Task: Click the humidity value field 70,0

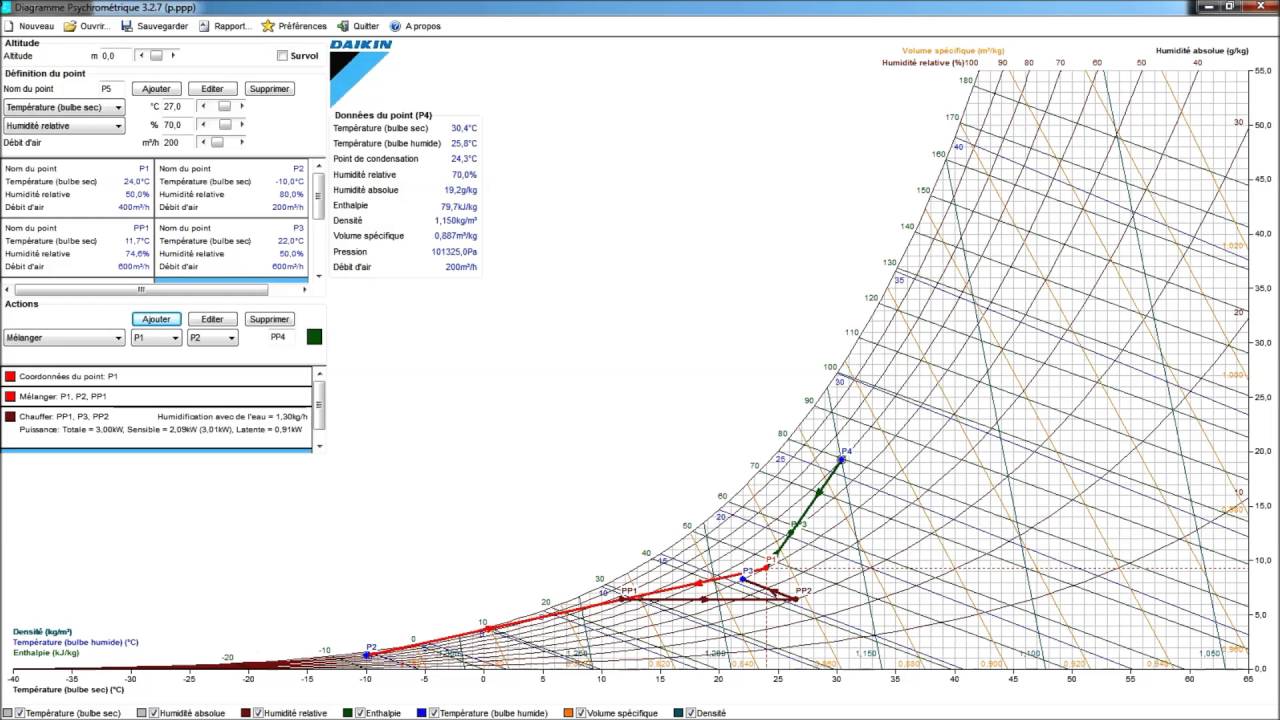Action: click(x=177, y=125)
